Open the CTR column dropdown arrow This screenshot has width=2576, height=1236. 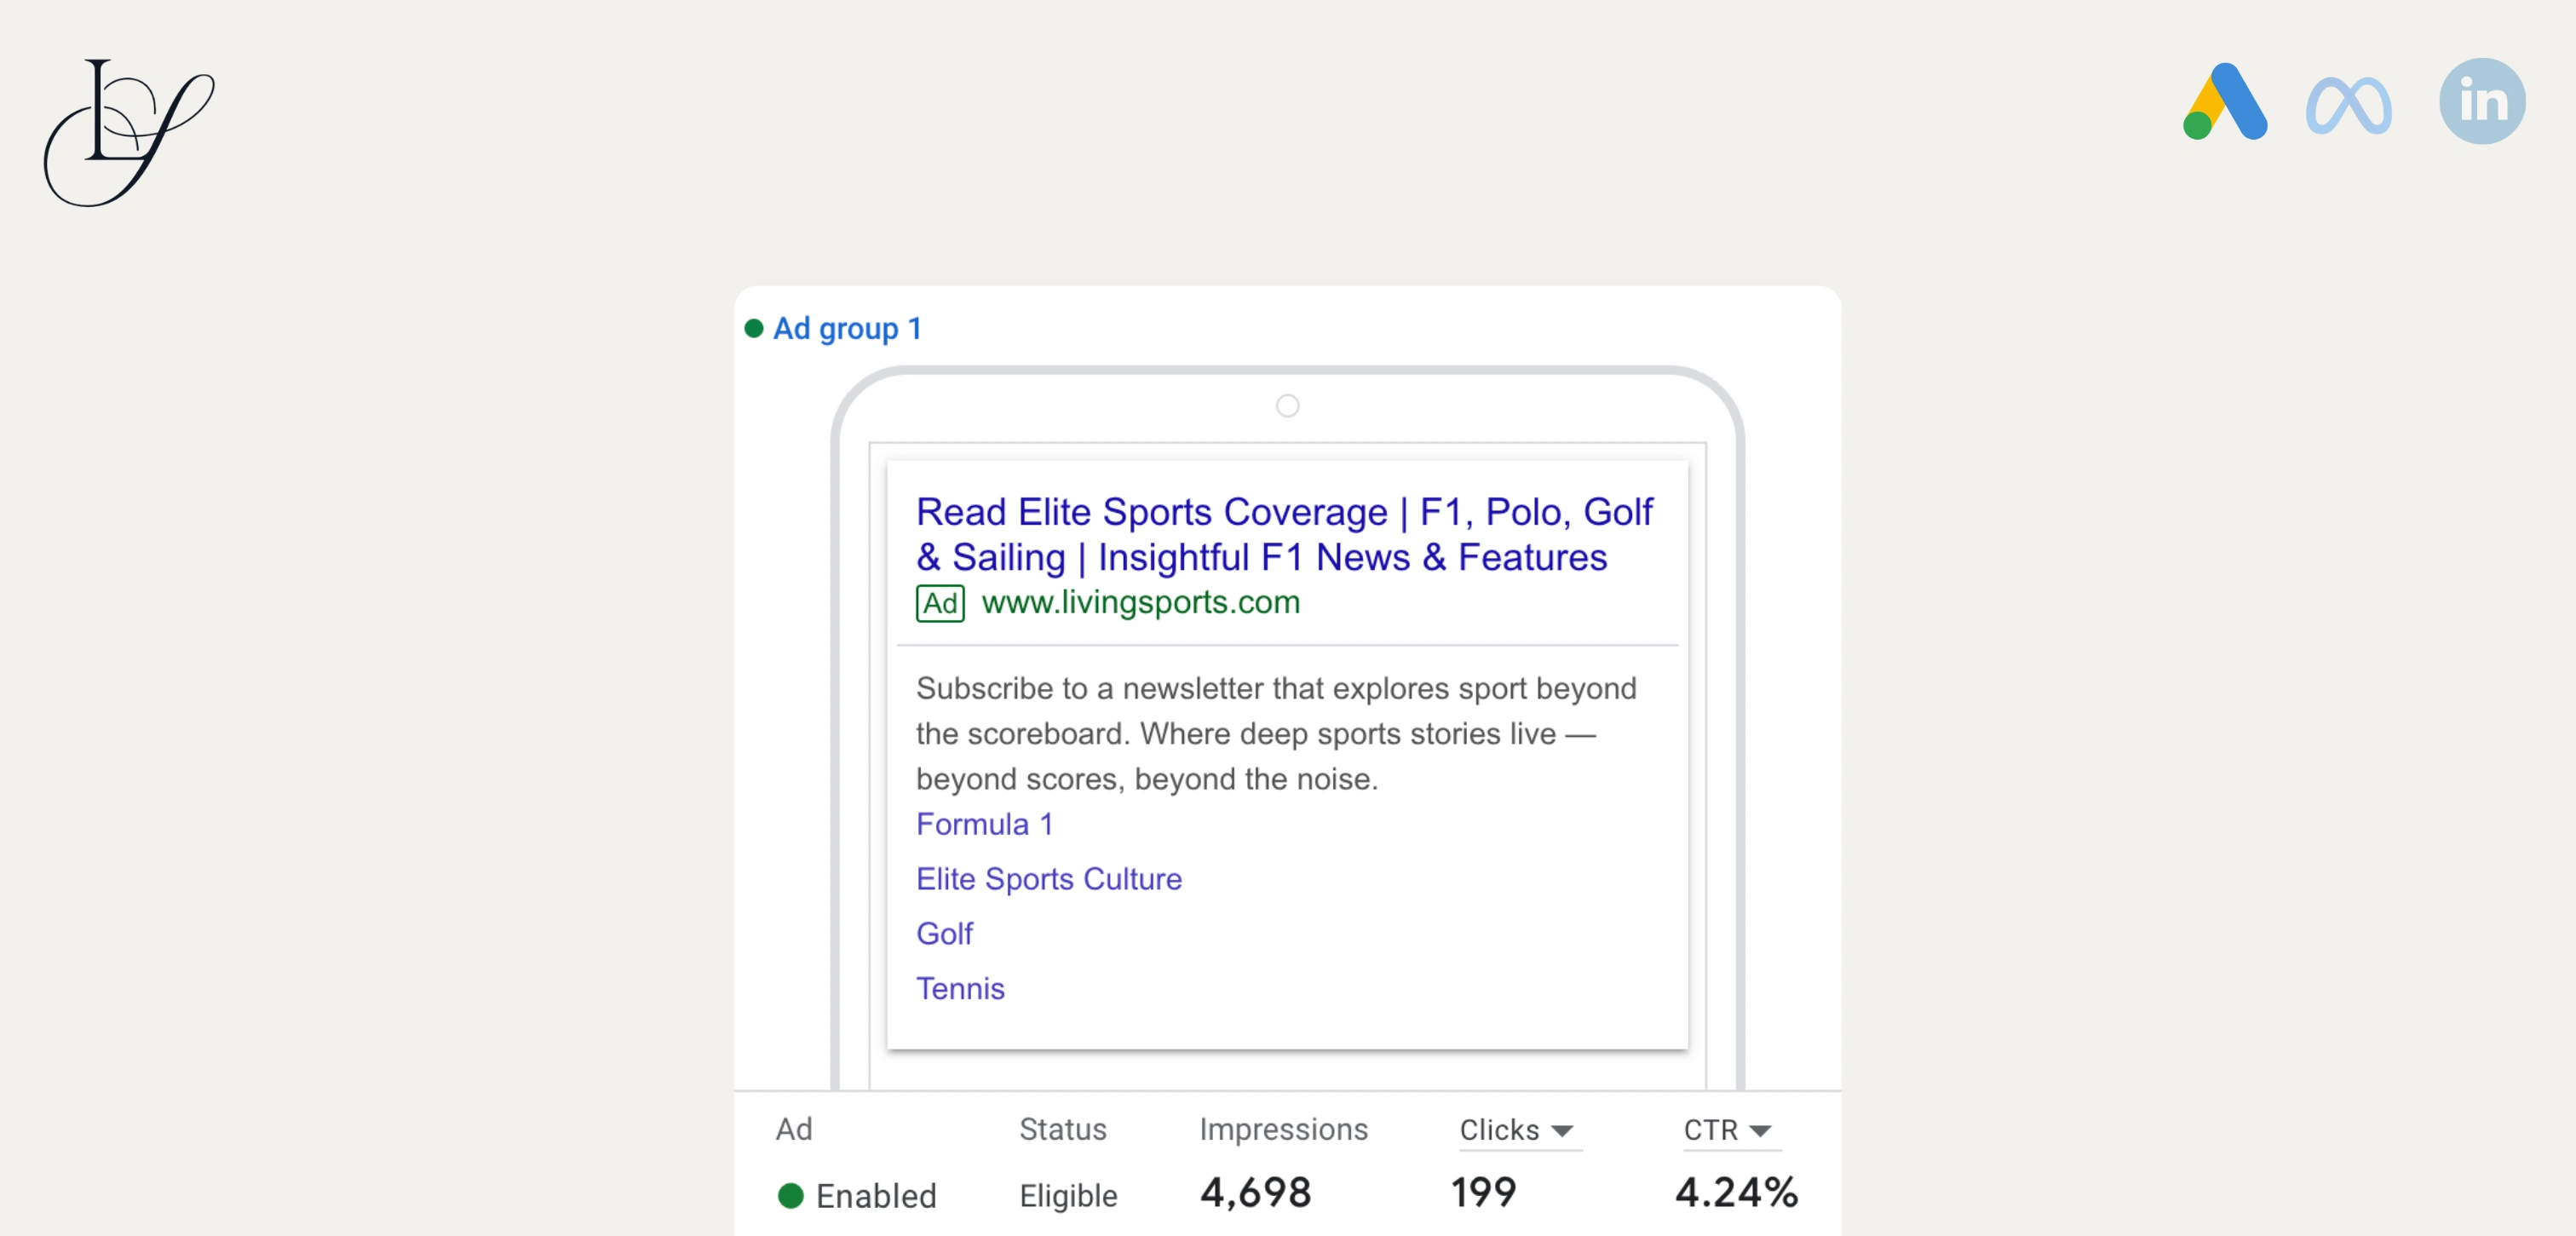(x=1760, y=1130)
